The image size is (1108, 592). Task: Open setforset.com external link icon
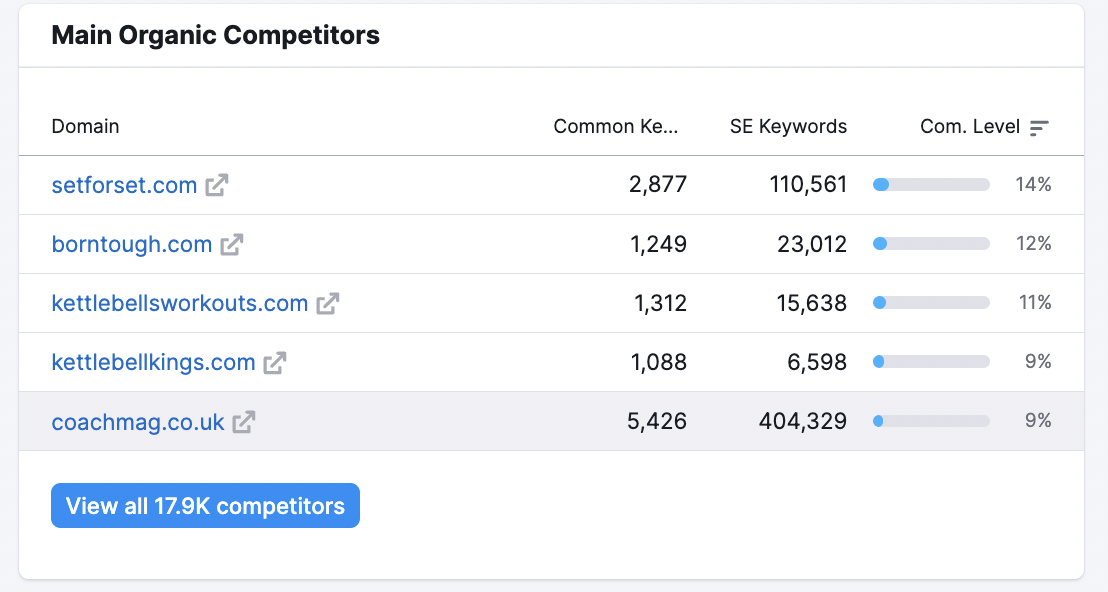[x=217, y=185]
